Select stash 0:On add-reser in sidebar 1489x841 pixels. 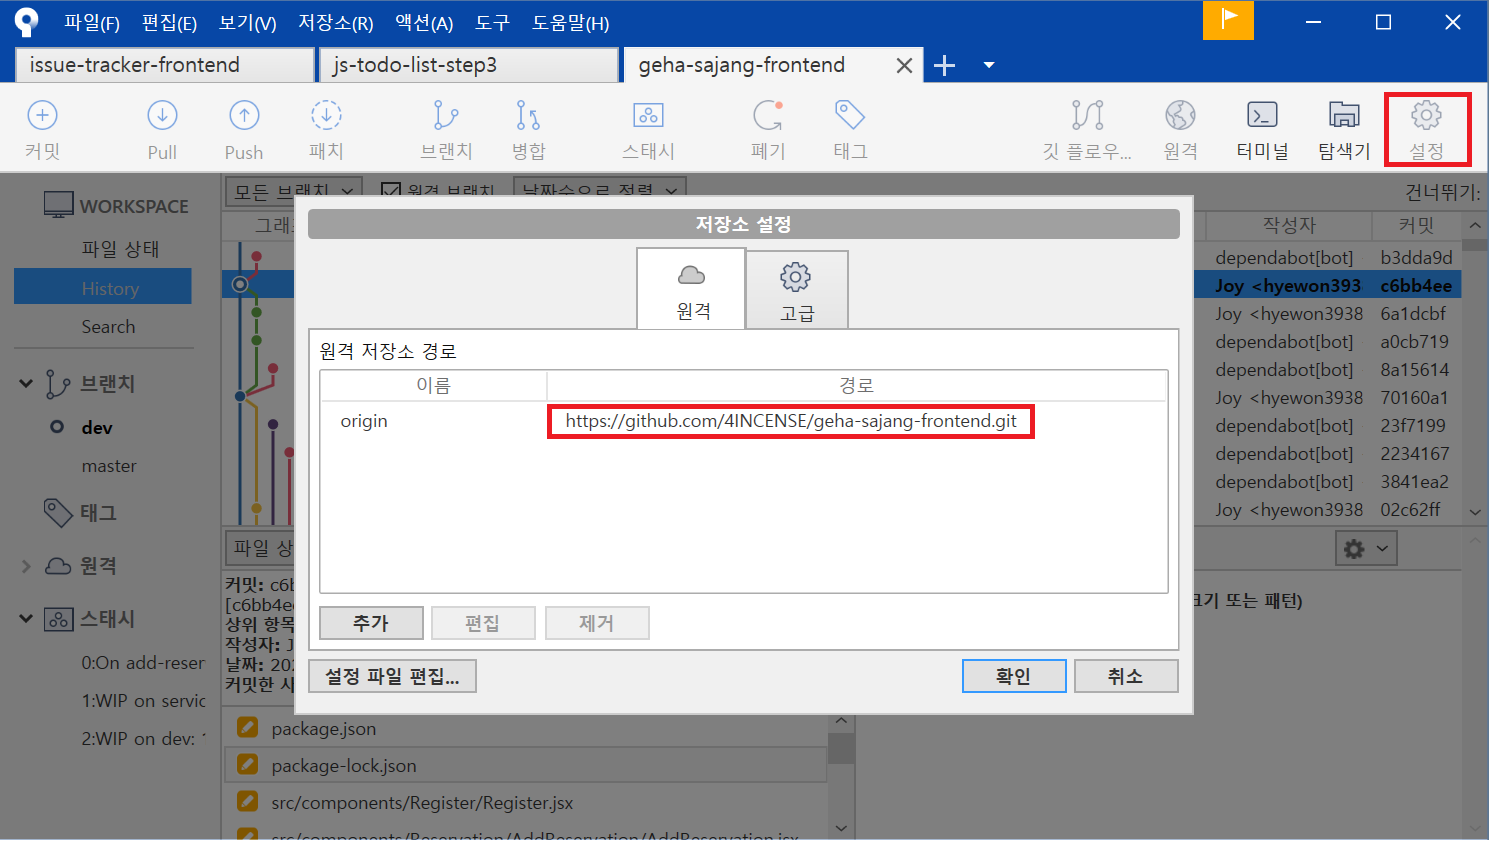143,663
